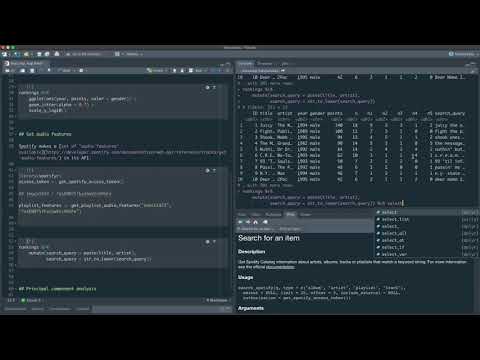The height and width of the screenshot is (360, 480).
Task: Switch to the Console tab
Action: pos(246,63)
